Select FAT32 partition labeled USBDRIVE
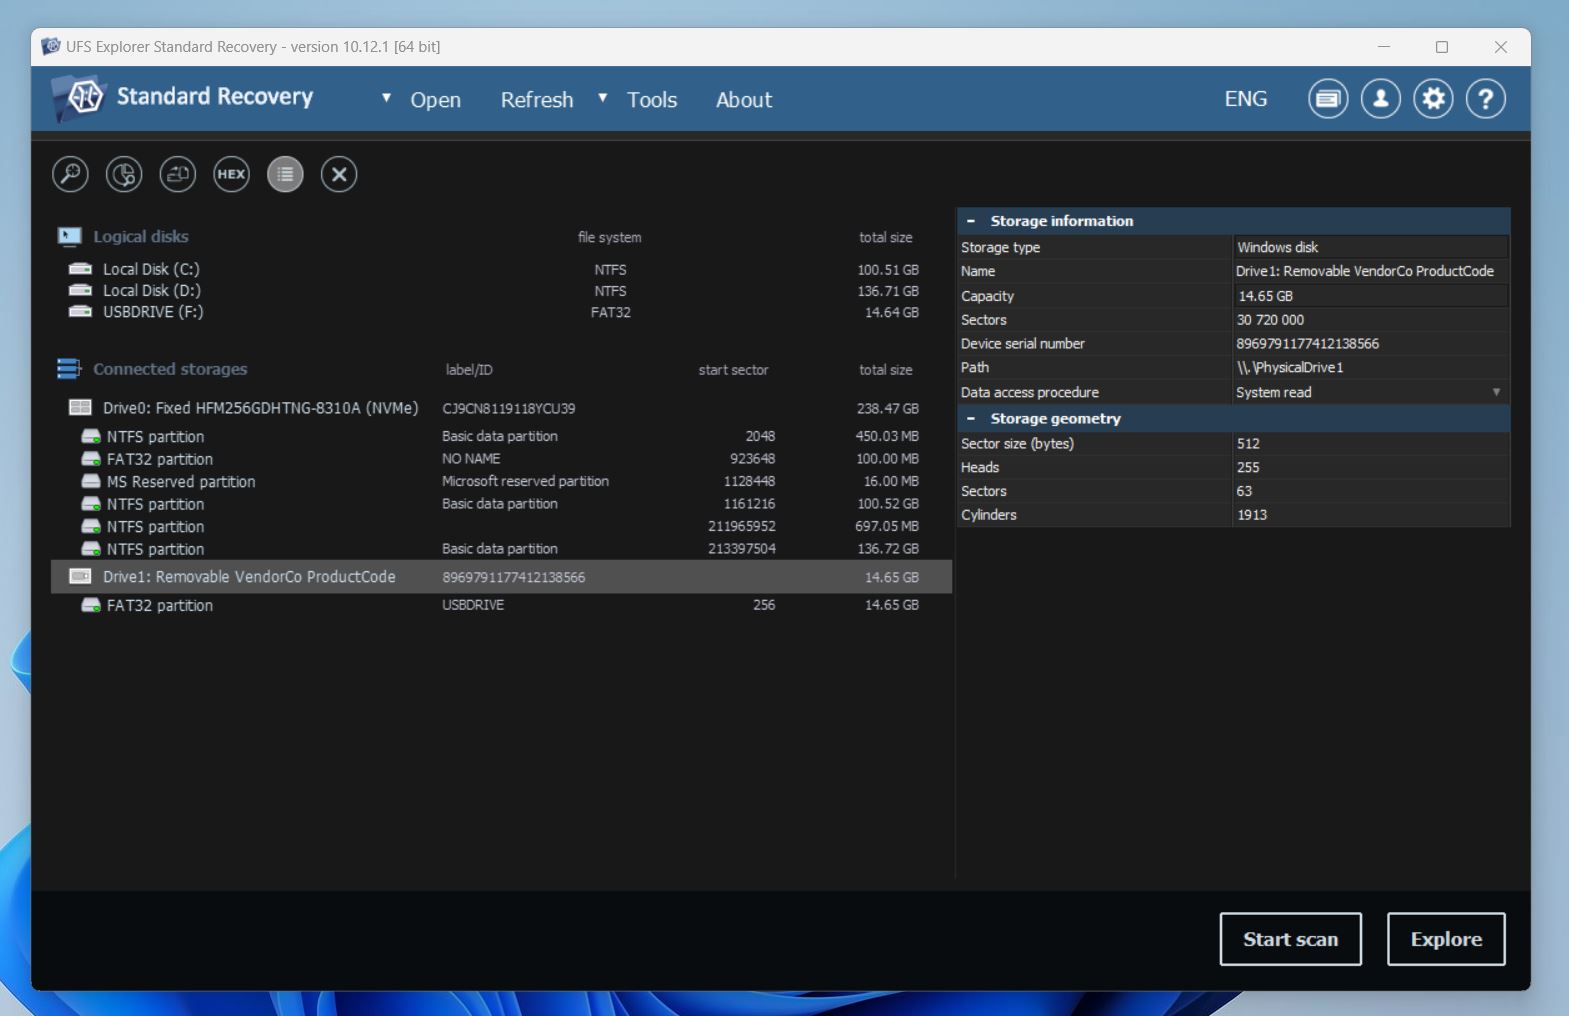Viewport: 1569px width, 1016px height. pyautogui.click(x=501, y=605)
